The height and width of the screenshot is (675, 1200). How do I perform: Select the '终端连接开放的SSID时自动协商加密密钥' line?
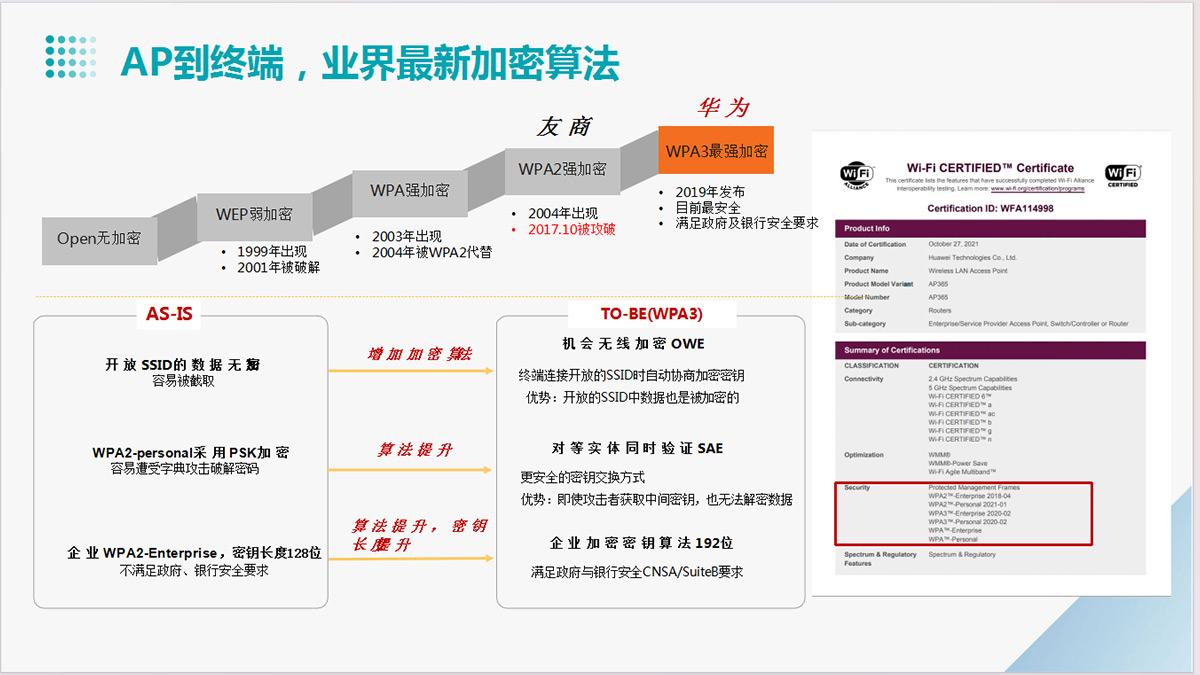coord(632,376)
